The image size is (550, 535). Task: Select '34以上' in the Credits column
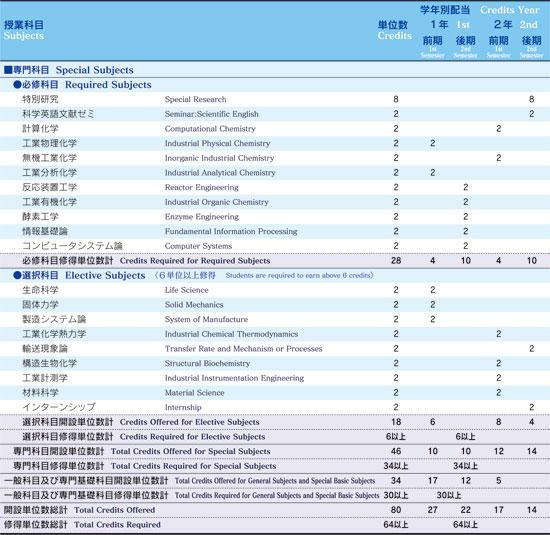point(396,466)
